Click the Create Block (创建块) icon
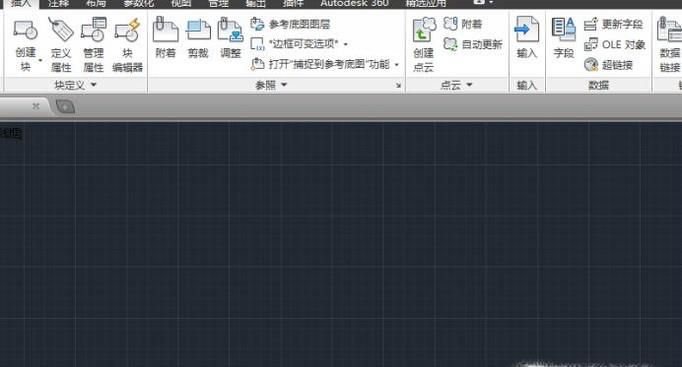Screen dimensions: 682x367 coord(26,30)
